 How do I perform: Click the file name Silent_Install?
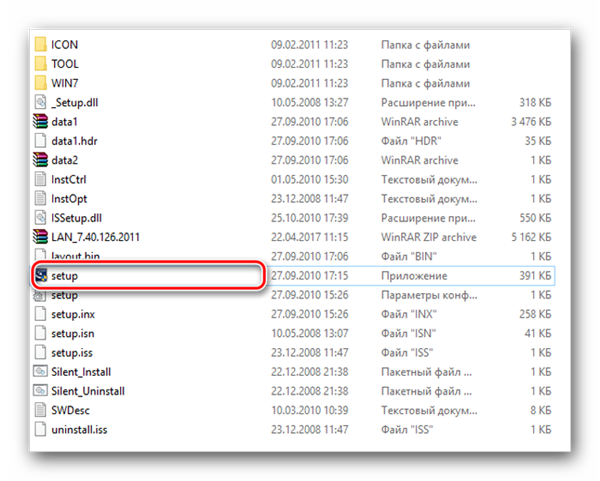pos(81,372)
